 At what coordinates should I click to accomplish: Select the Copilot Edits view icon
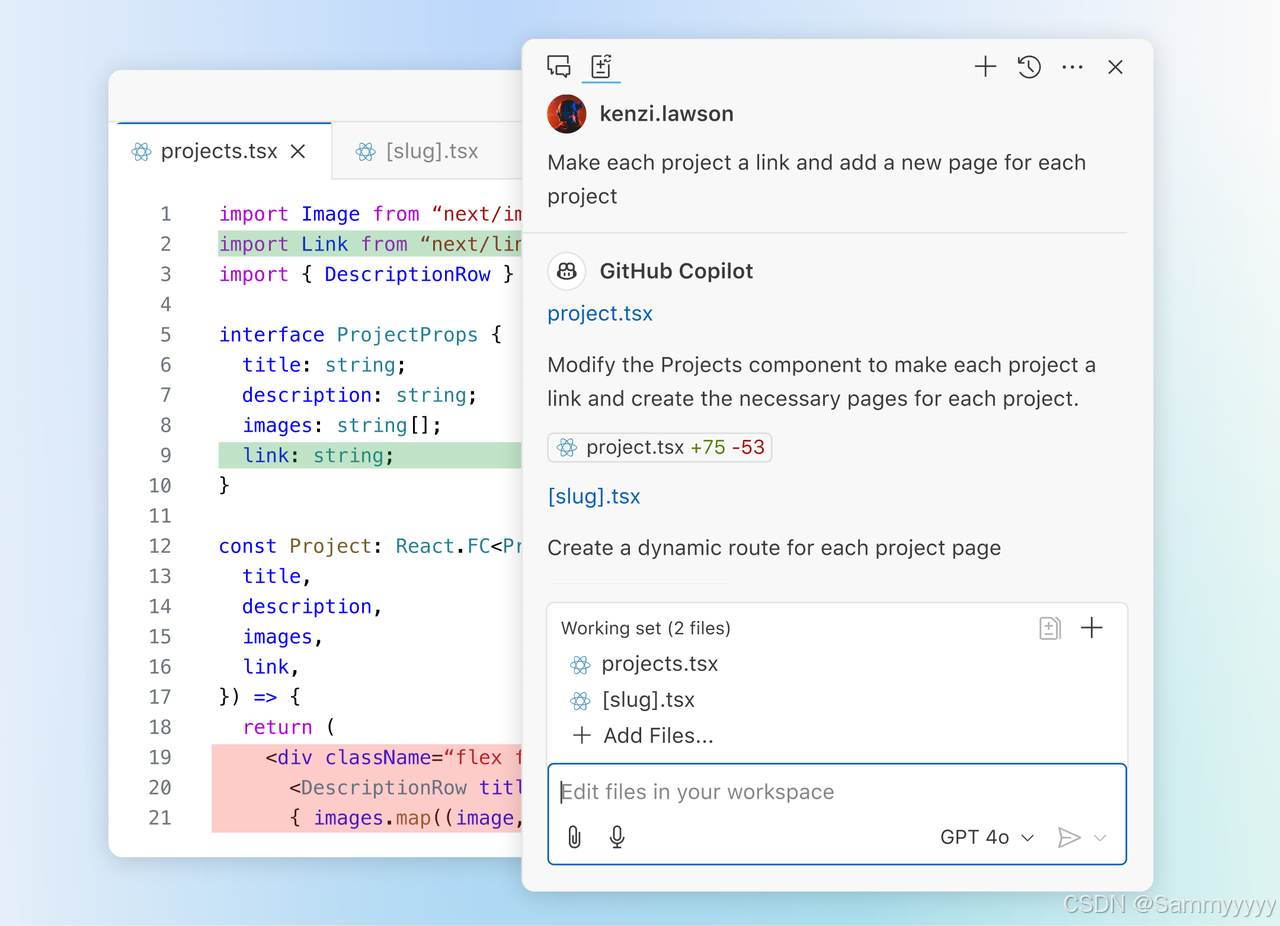(x=601, y=67)
